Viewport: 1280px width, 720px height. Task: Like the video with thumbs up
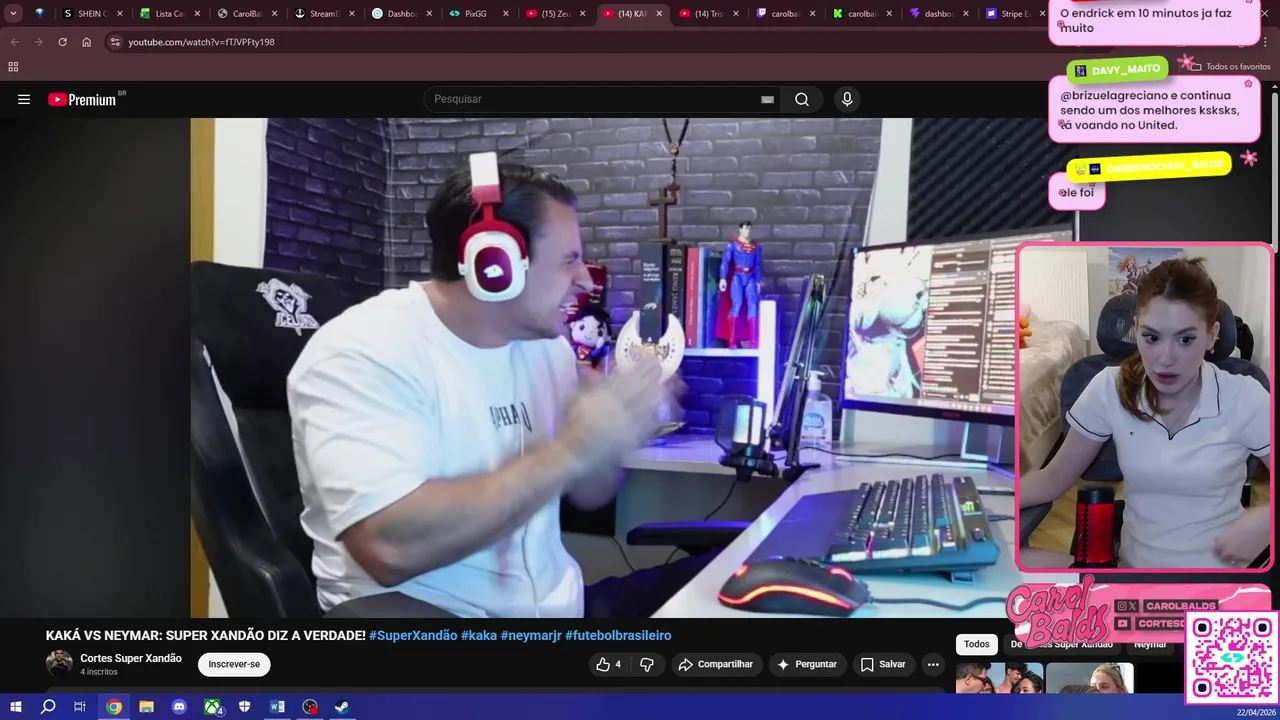click(608, 664)
